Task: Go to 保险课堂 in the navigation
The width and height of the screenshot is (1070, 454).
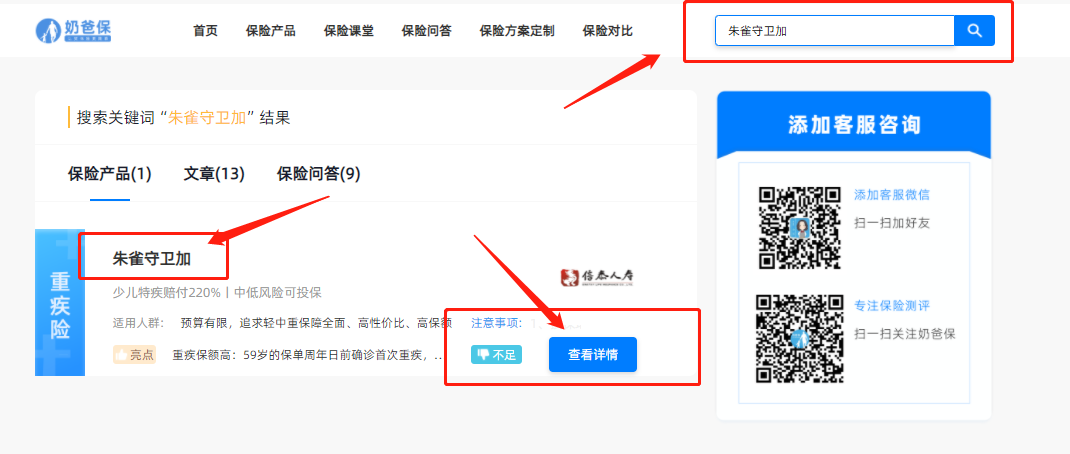Action: pos(349,31)
